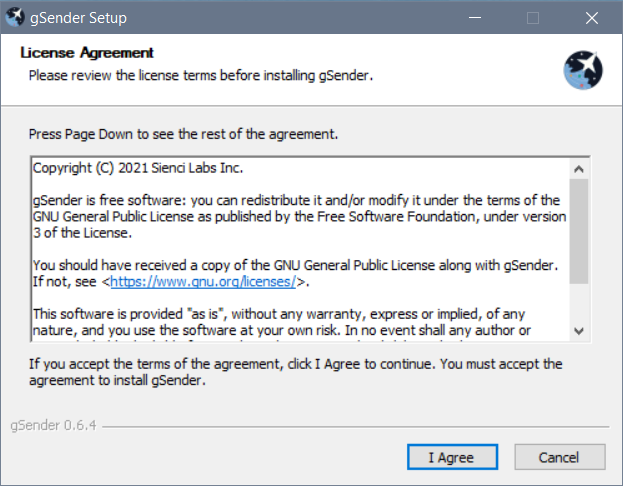Screen dimensions: 623x486
Task: Click the gSender 0.6.4 version label
Action: click(x=53, y=426)
